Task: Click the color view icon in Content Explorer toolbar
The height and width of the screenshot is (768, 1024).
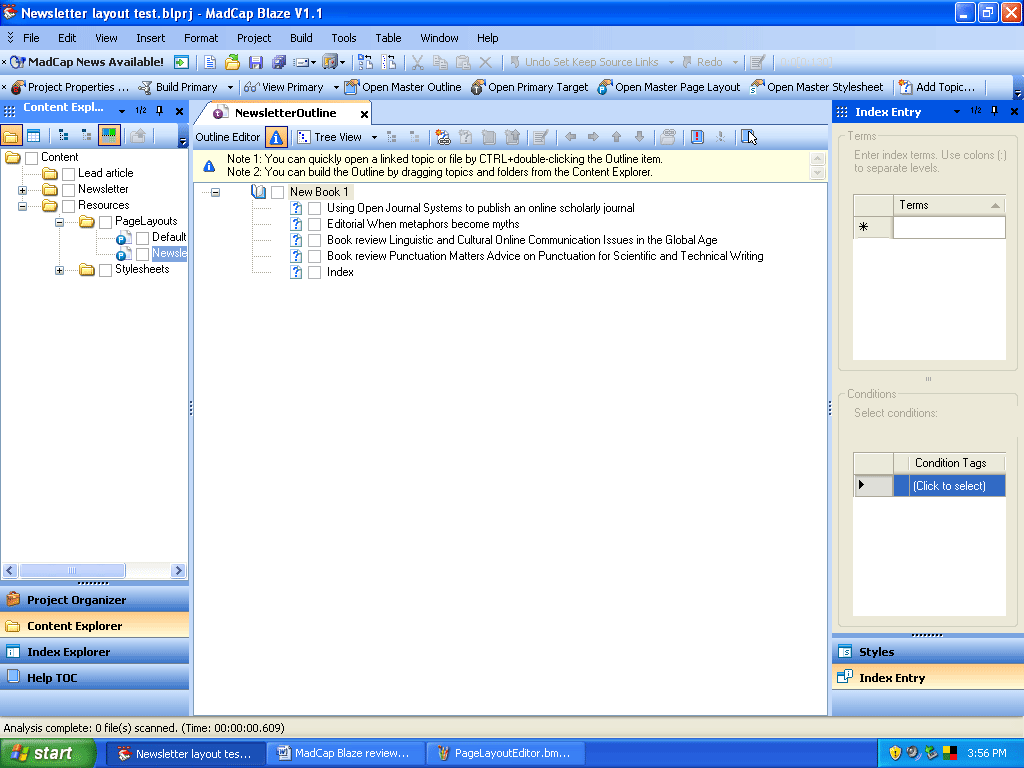Action: coord(109,136)
